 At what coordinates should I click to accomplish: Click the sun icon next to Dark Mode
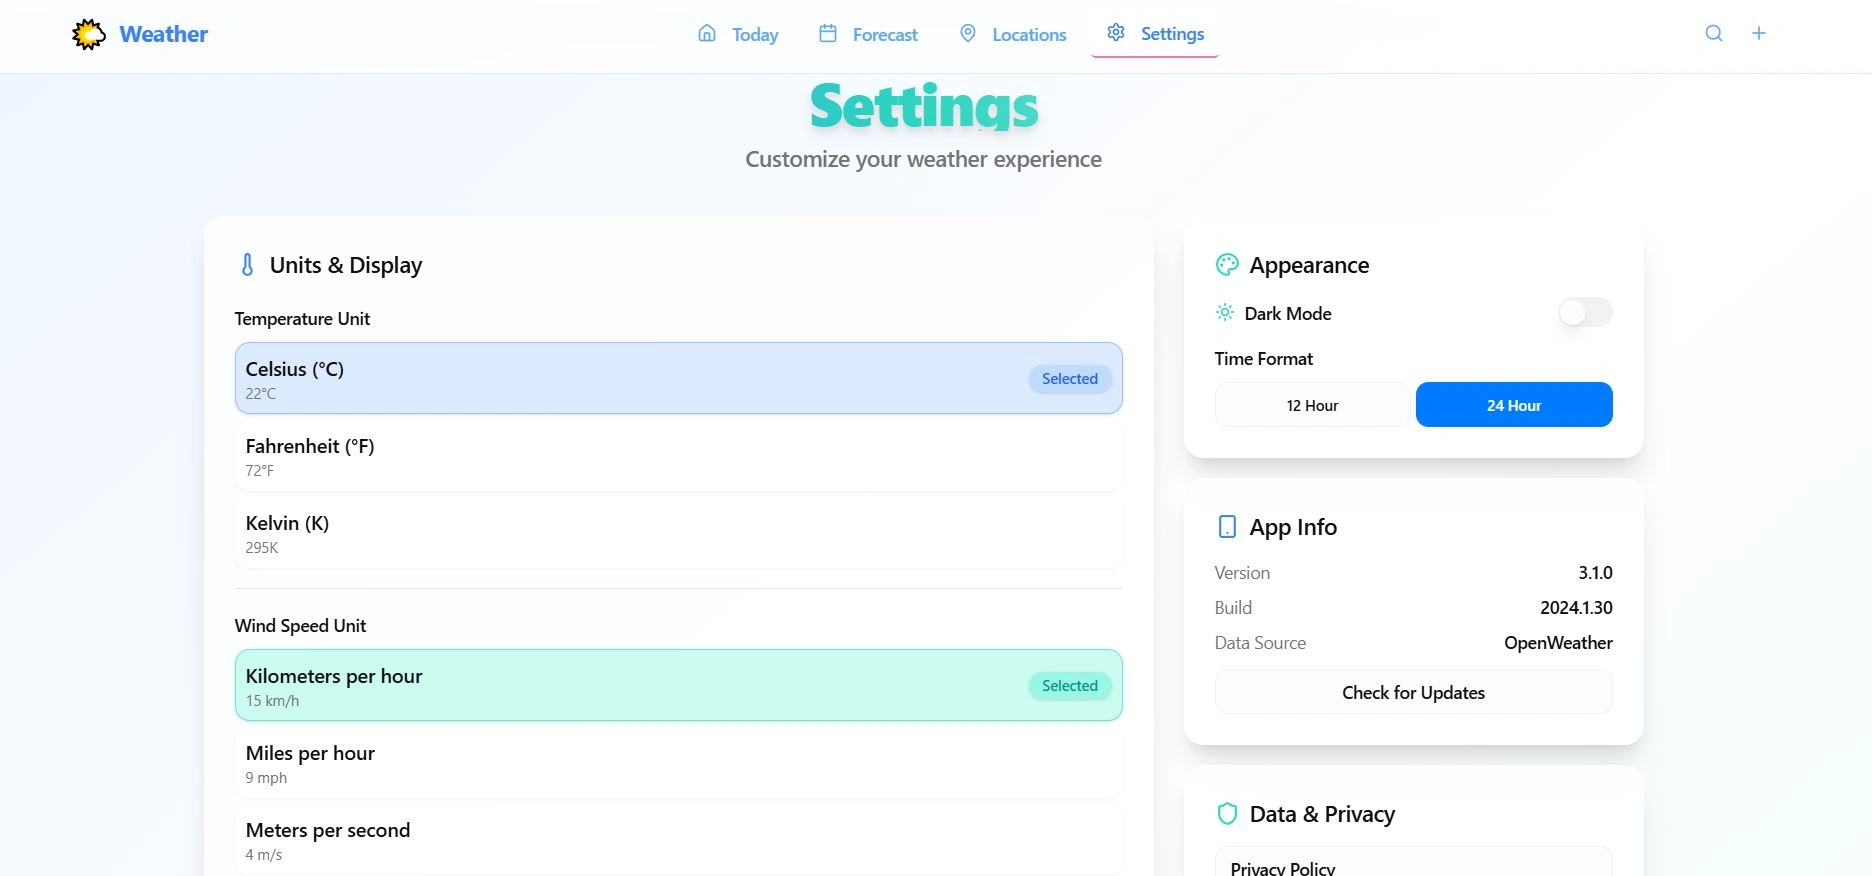(x=1225, y=313)
